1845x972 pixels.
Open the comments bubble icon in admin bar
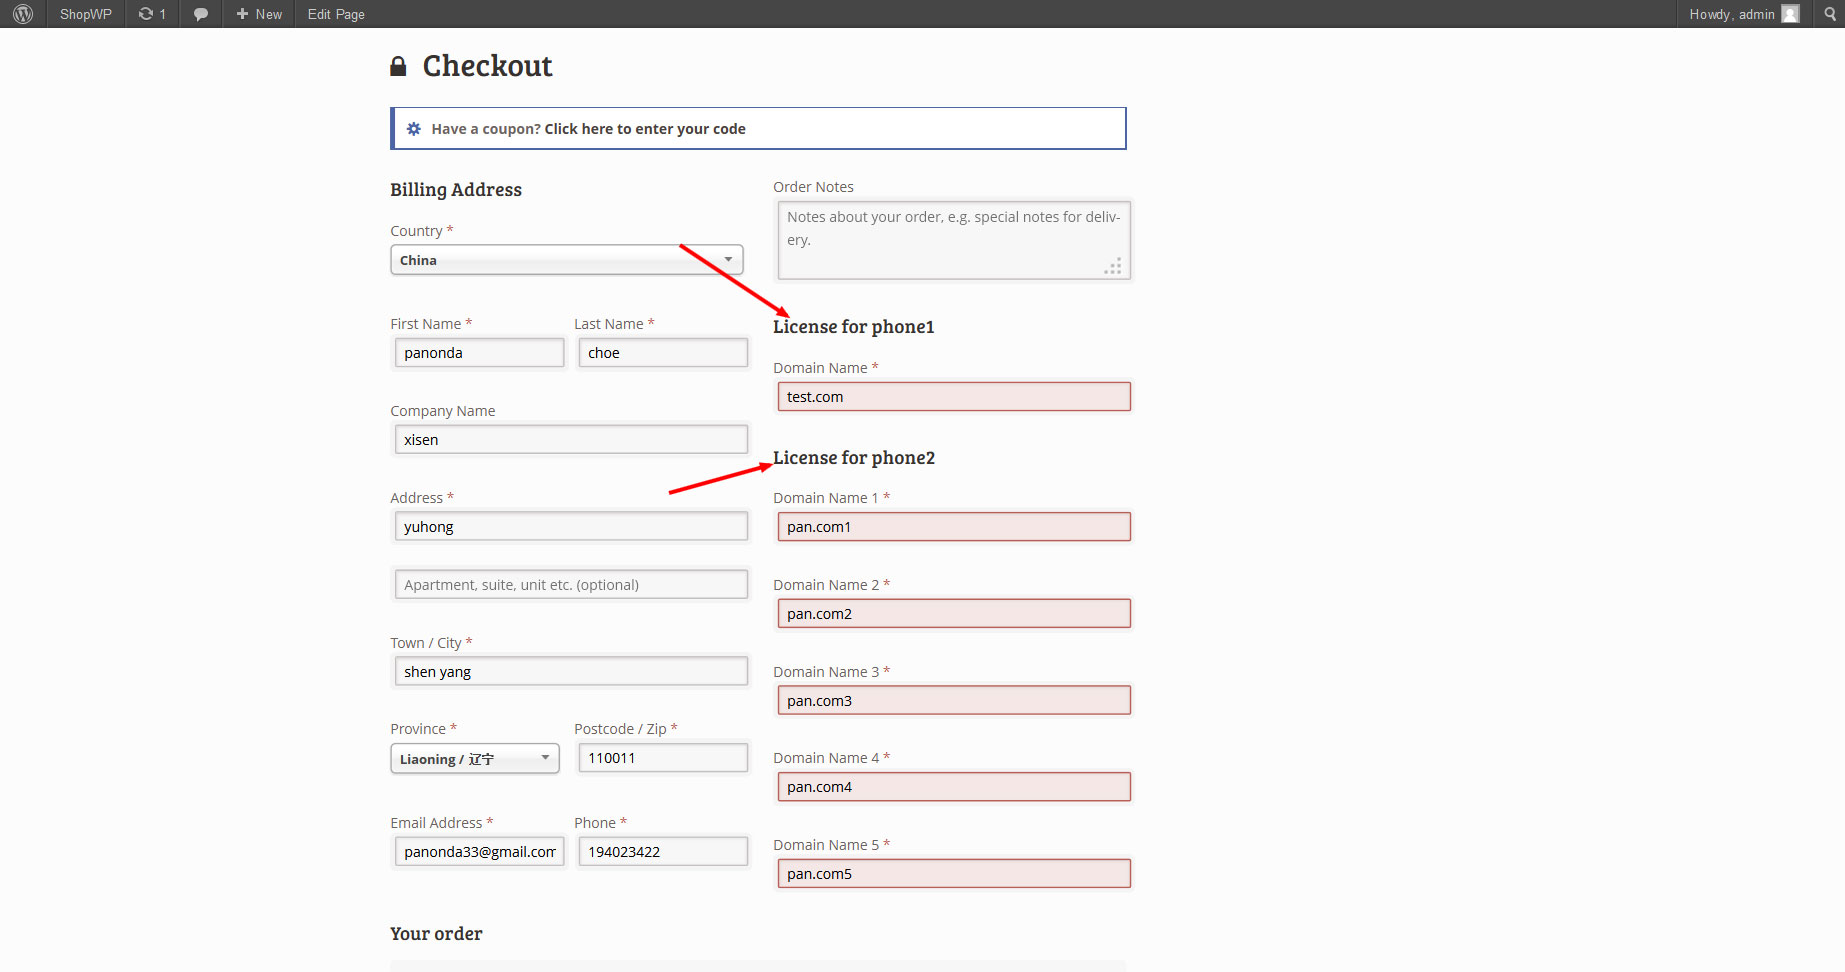pyautogui.click(x=199, y=13)
